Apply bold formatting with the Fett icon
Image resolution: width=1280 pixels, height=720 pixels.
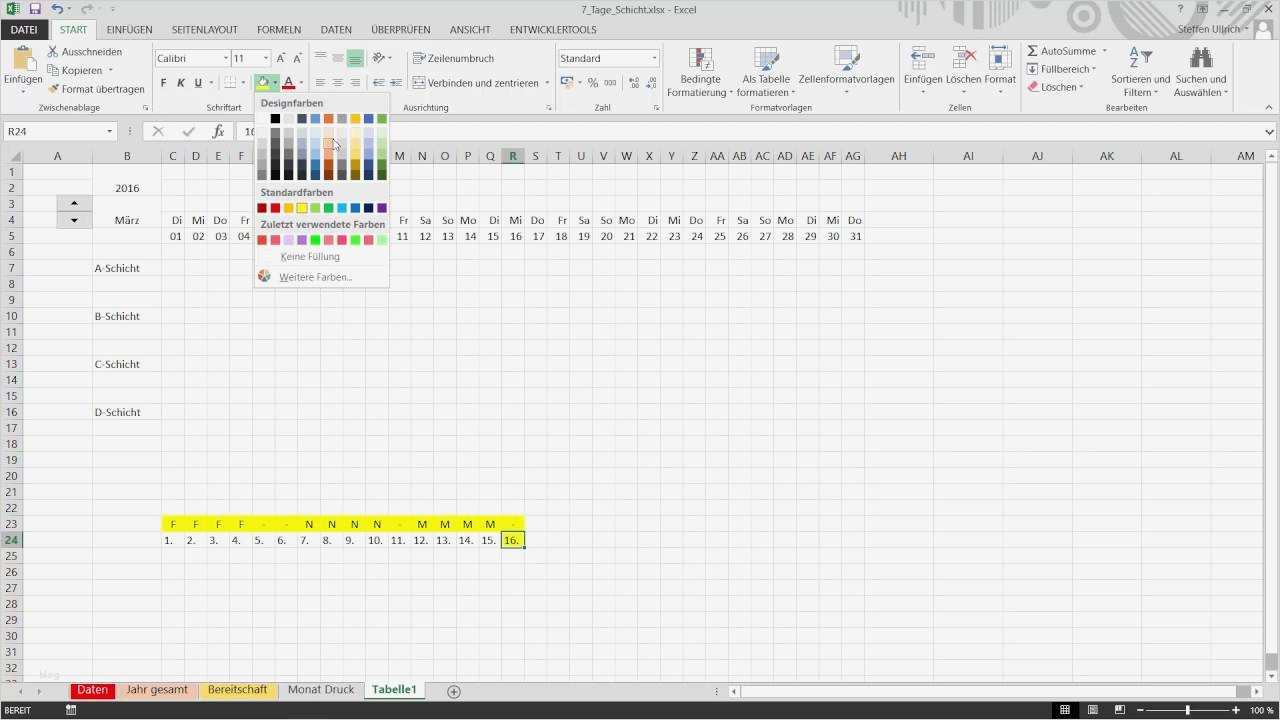[163, 82]
